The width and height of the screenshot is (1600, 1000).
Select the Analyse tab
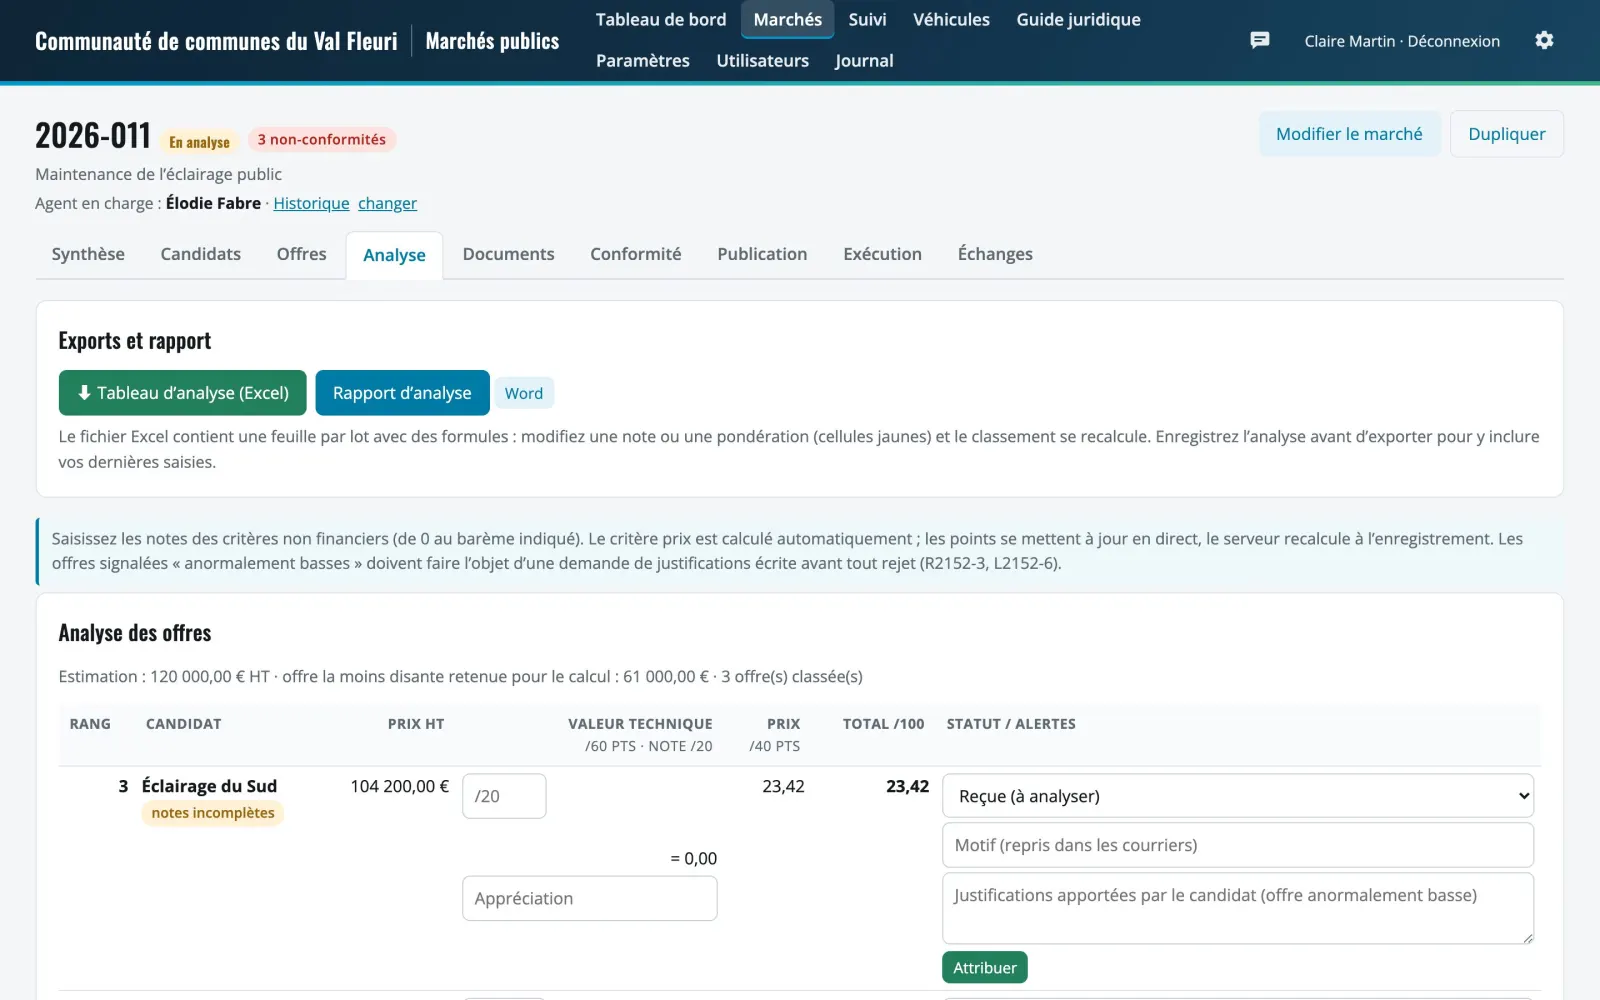click(x=394, y=255)
